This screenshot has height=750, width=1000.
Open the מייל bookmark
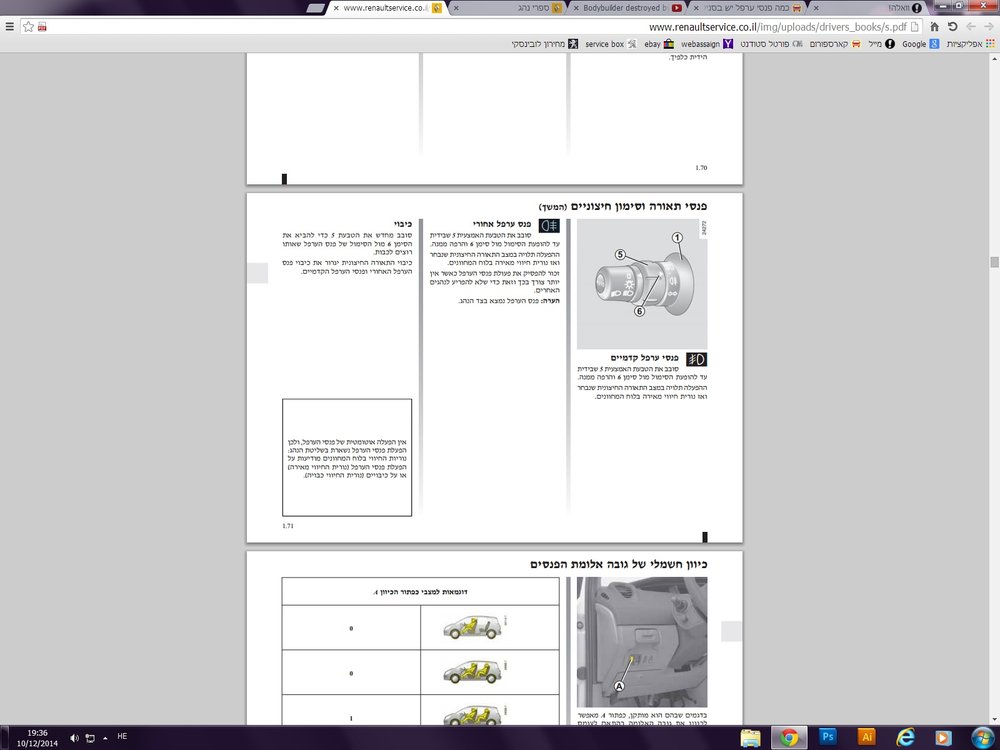(881, 44)
